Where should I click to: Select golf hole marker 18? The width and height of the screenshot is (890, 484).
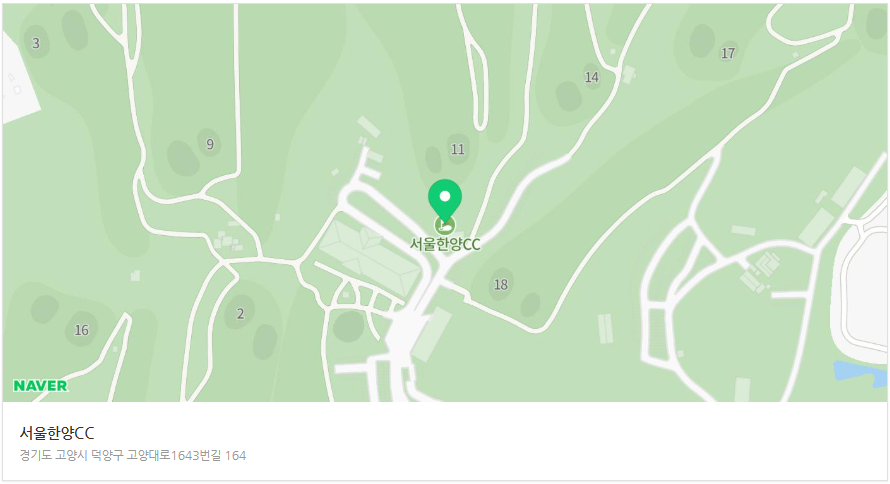(501, 285)
